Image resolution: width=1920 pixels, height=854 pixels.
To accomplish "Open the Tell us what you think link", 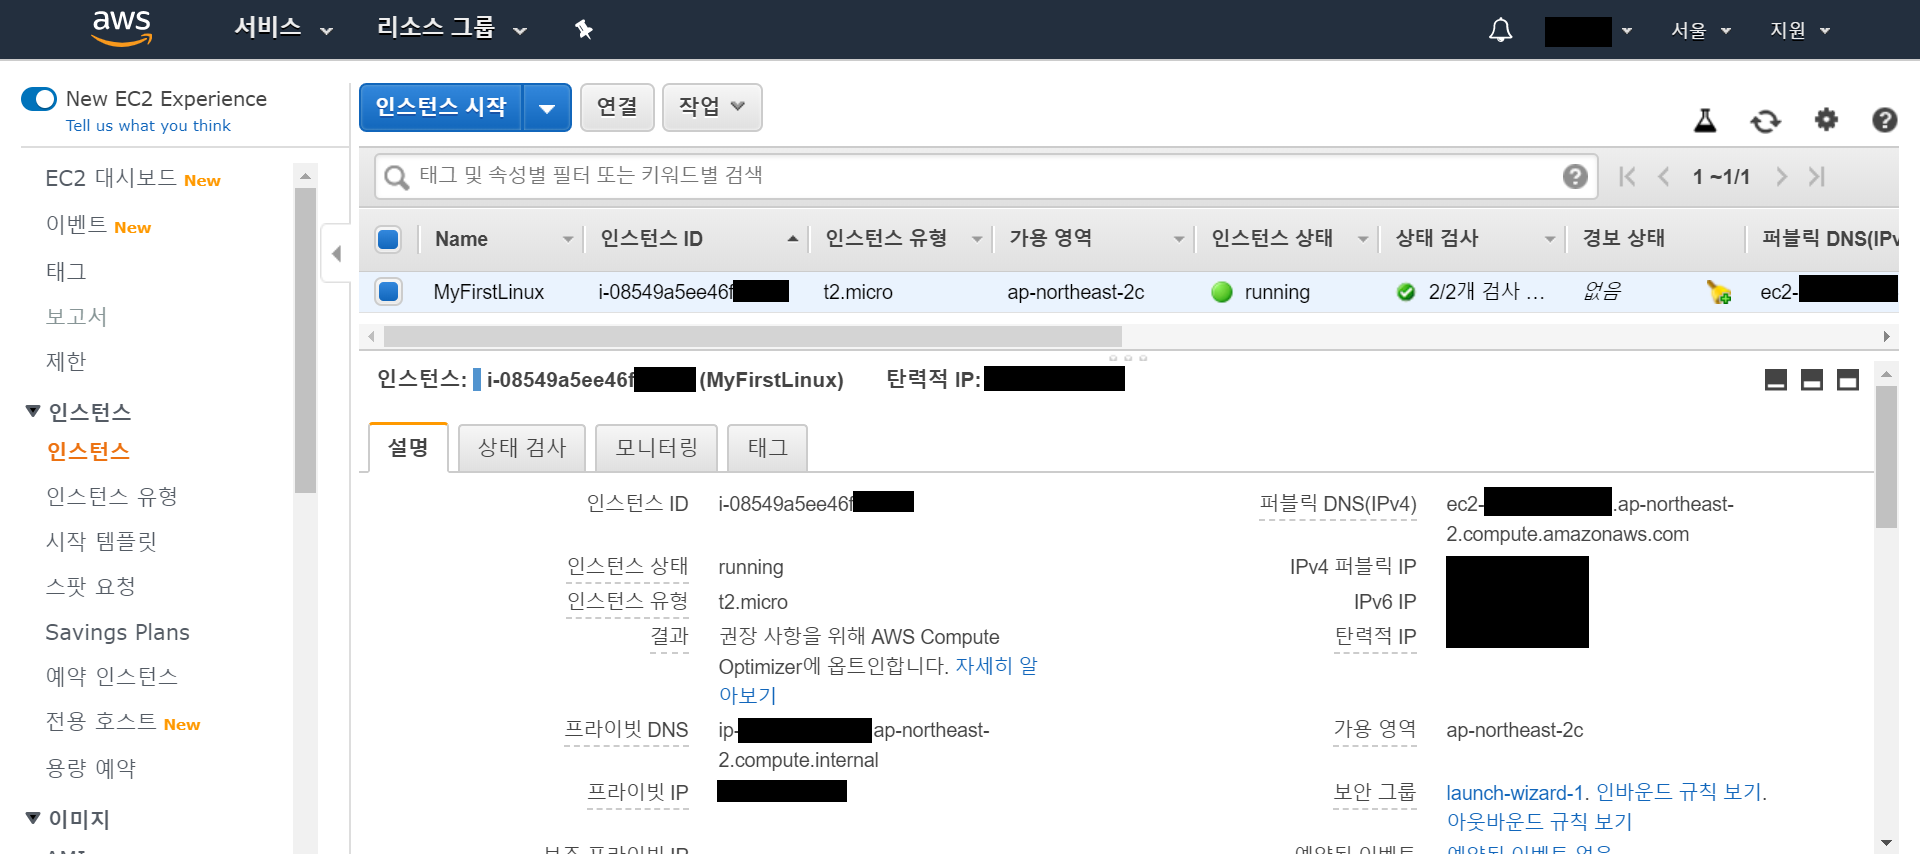I will pos(148,126).
